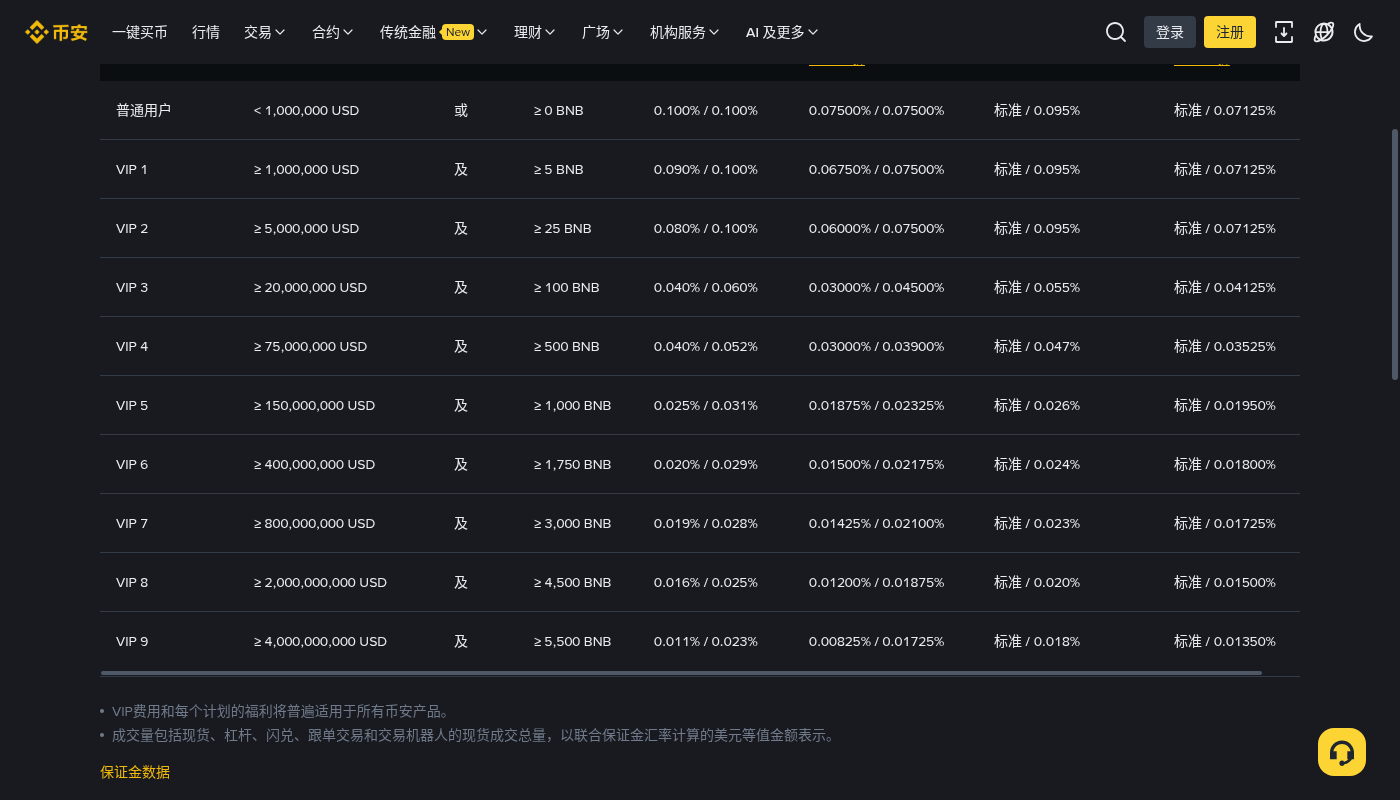Open the AI 及更多 menu
Screen dimensions: 1400x800
(x=782, y=32)
